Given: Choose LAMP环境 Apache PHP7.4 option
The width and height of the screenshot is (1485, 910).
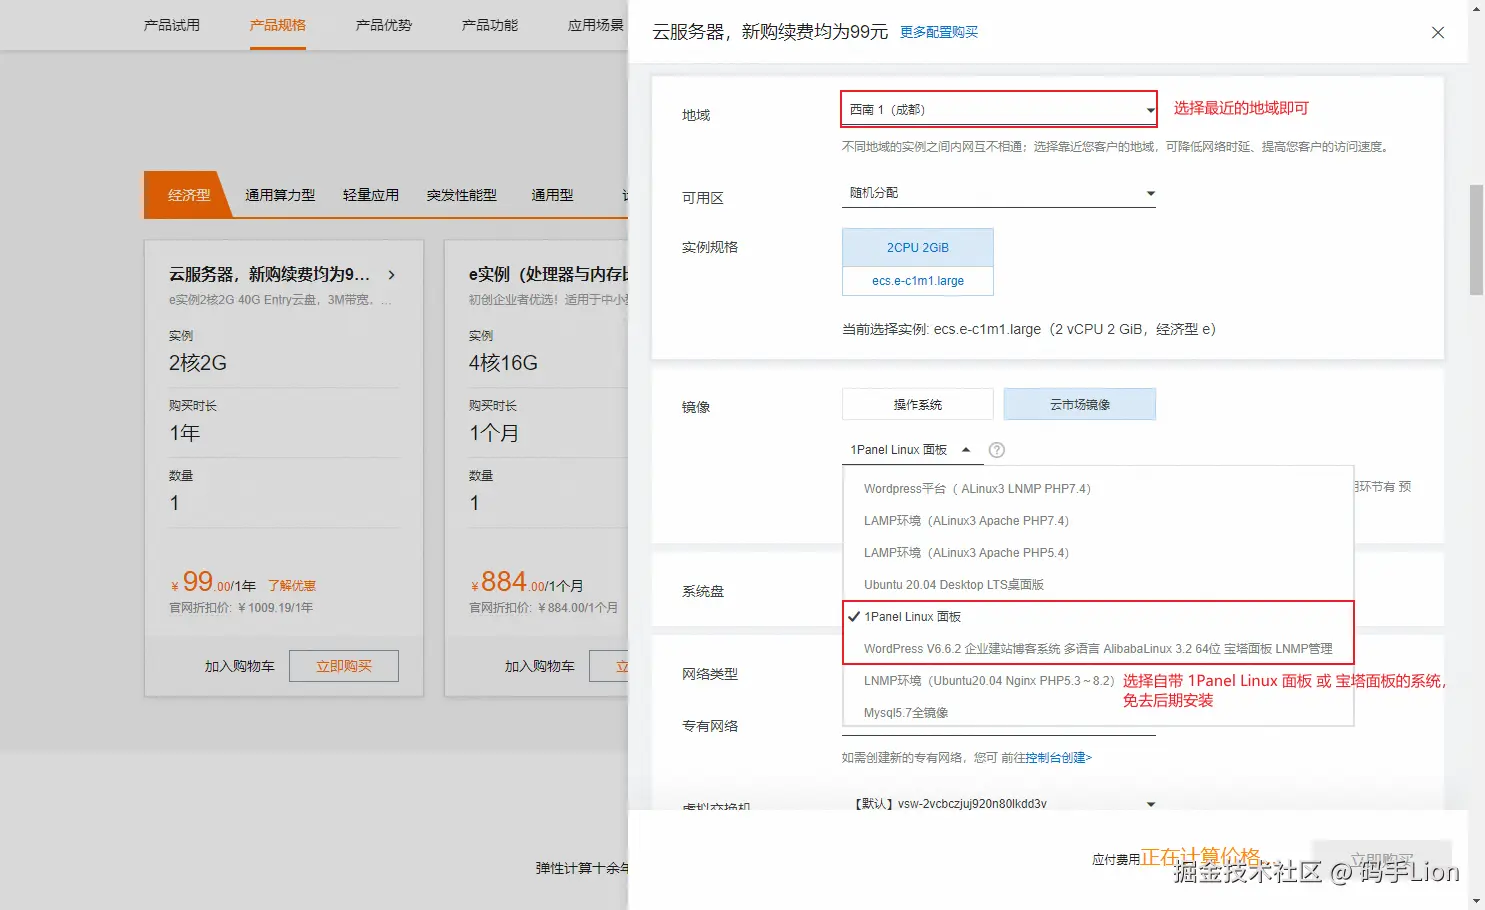Looking at the screenshot, I should pos(1098,521).
